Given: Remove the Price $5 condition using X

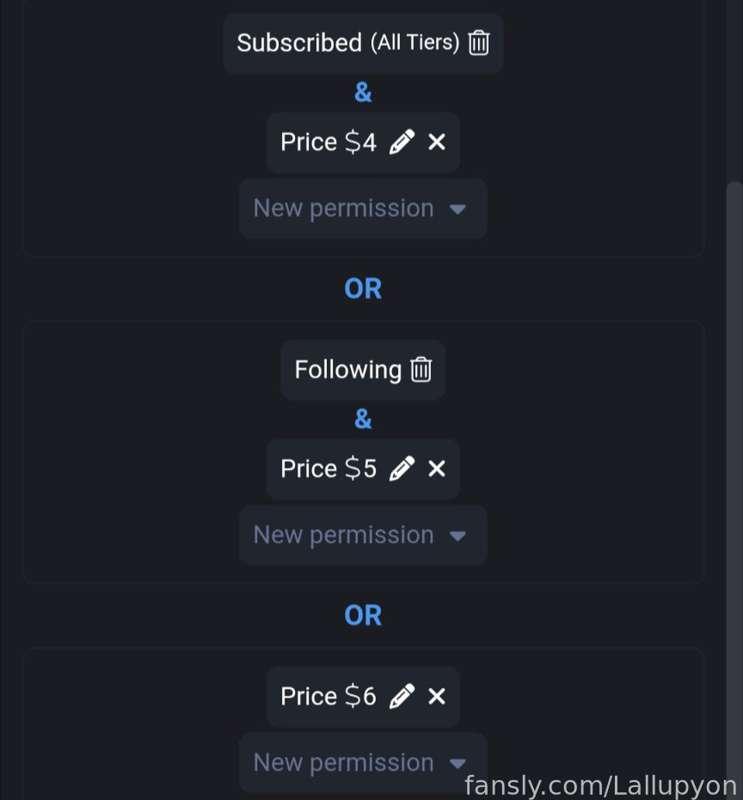Looking at the screenshot, I should pos(437,468).
